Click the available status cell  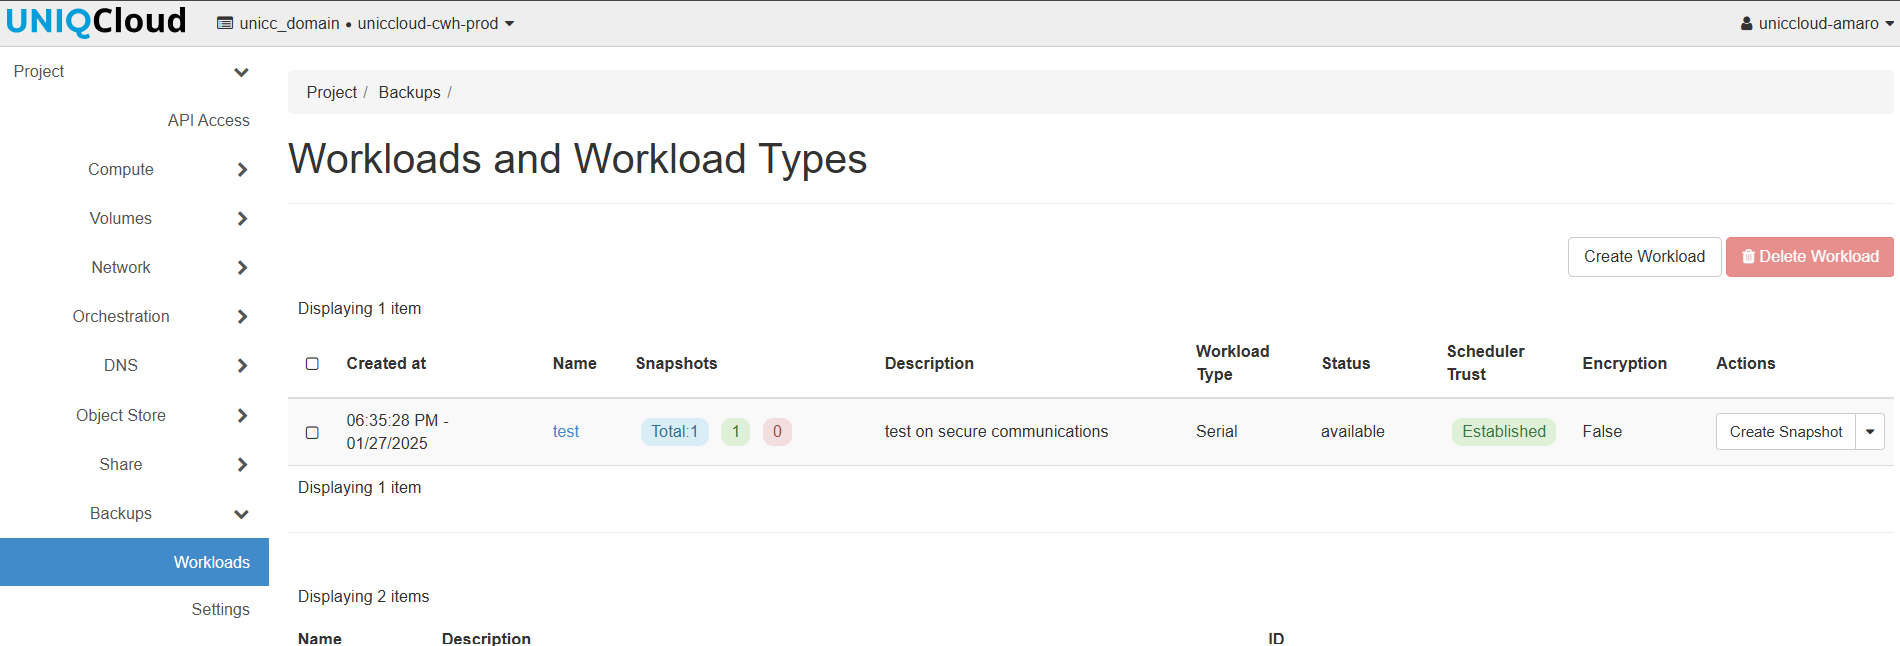[1352, 432]
